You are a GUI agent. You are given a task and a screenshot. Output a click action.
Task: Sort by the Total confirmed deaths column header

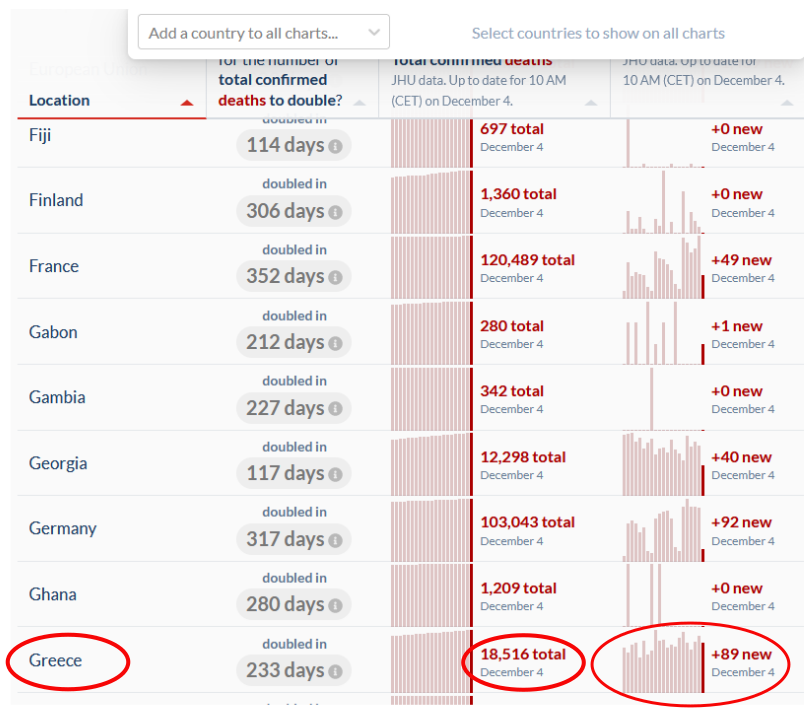pyautogui.click(x=591, y=103)
